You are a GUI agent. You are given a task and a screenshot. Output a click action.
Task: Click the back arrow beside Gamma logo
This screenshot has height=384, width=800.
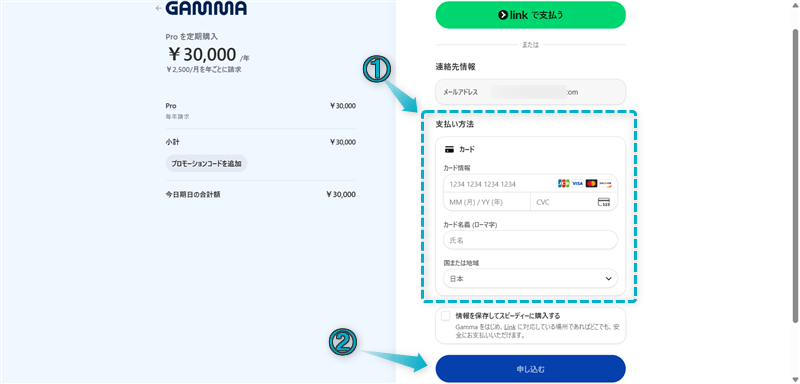[x=159, y=8]
